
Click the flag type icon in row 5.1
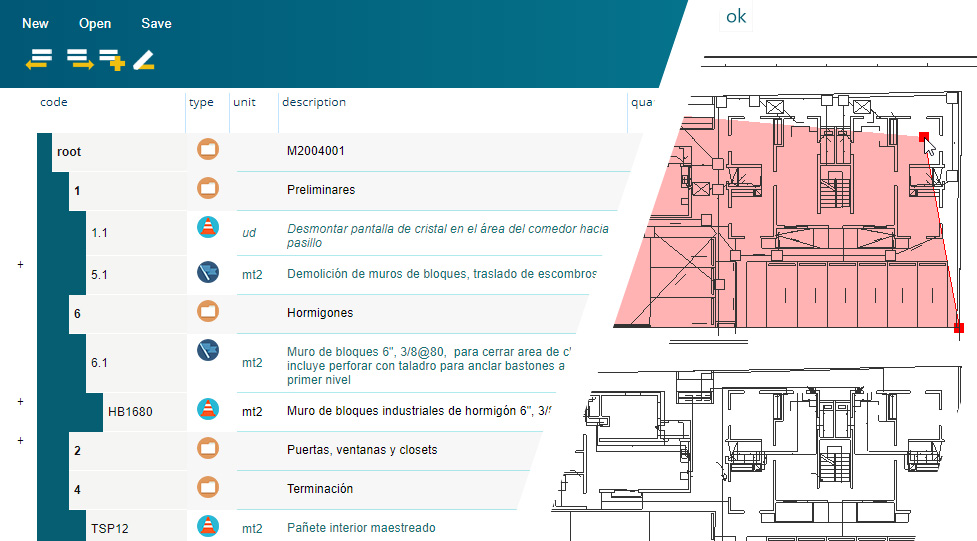(207, 272)
